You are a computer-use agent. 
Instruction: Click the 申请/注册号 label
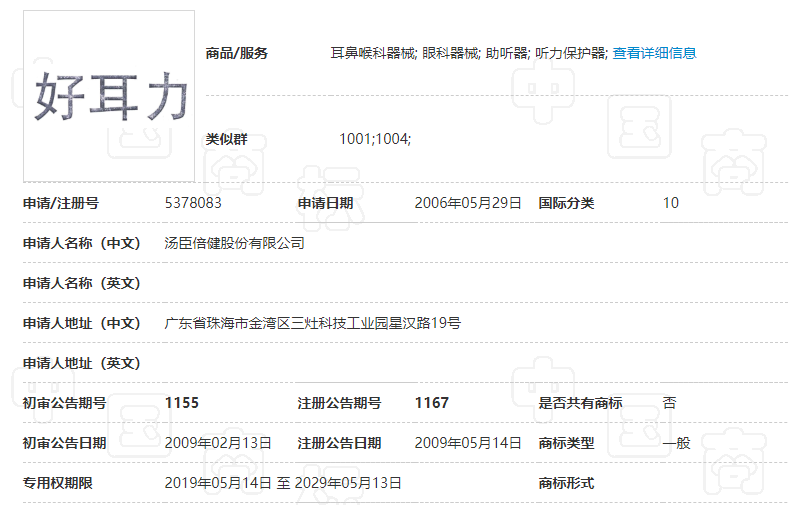[x=61, y=203]
